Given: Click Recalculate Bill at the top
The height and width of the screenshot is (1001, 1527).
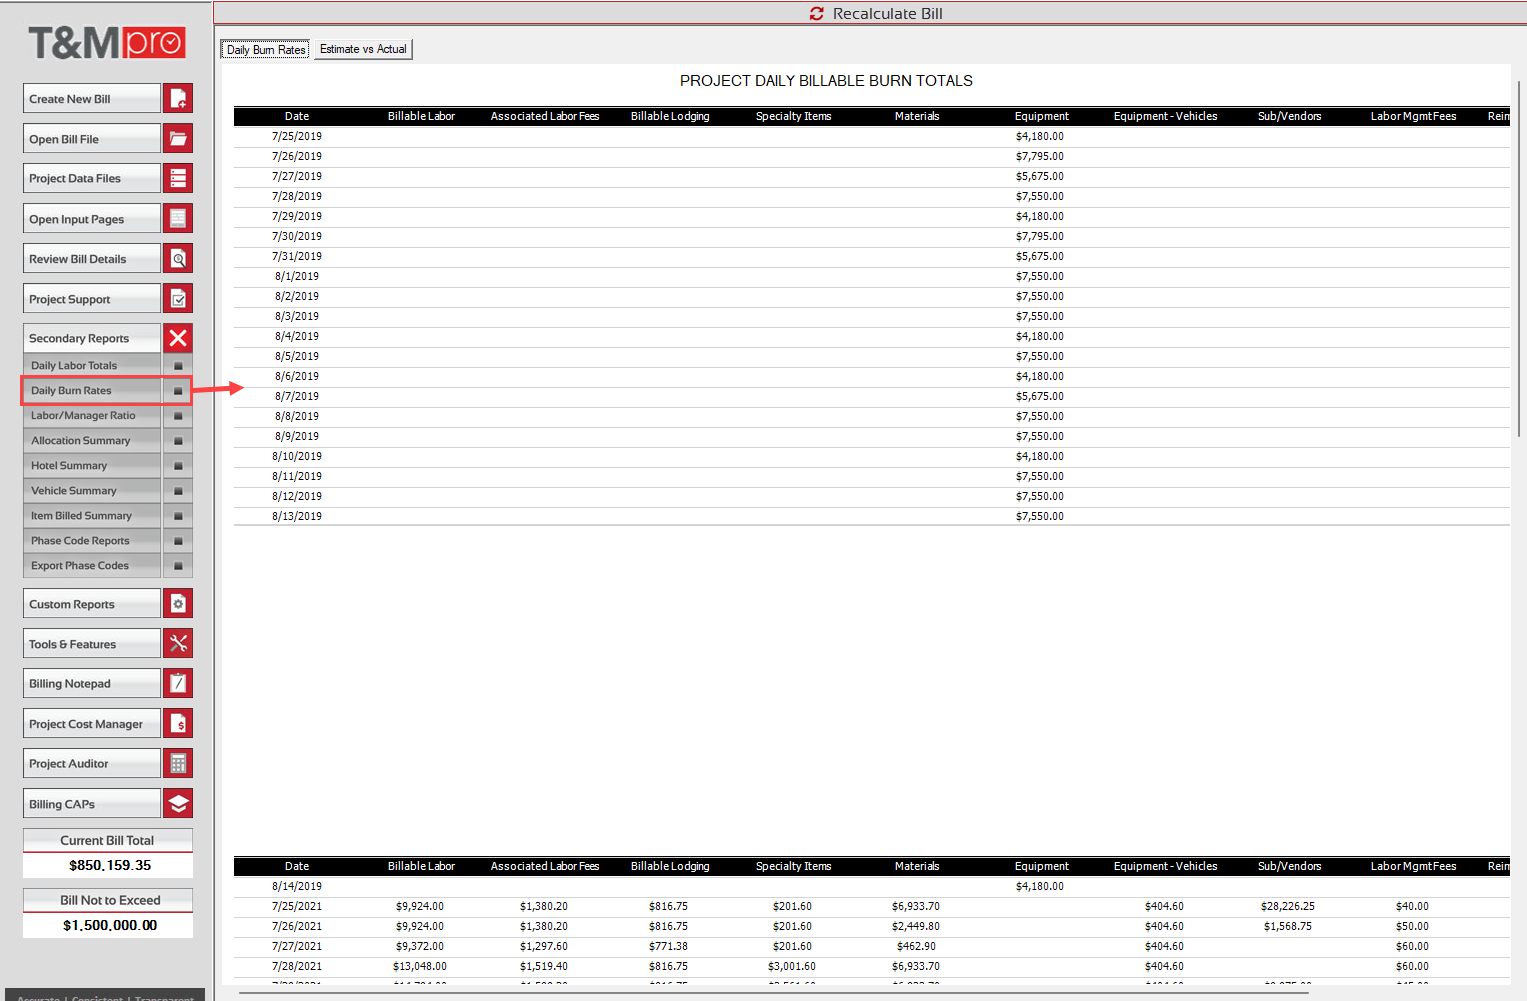Looking at the screenshot, I should tap(876, 14).
